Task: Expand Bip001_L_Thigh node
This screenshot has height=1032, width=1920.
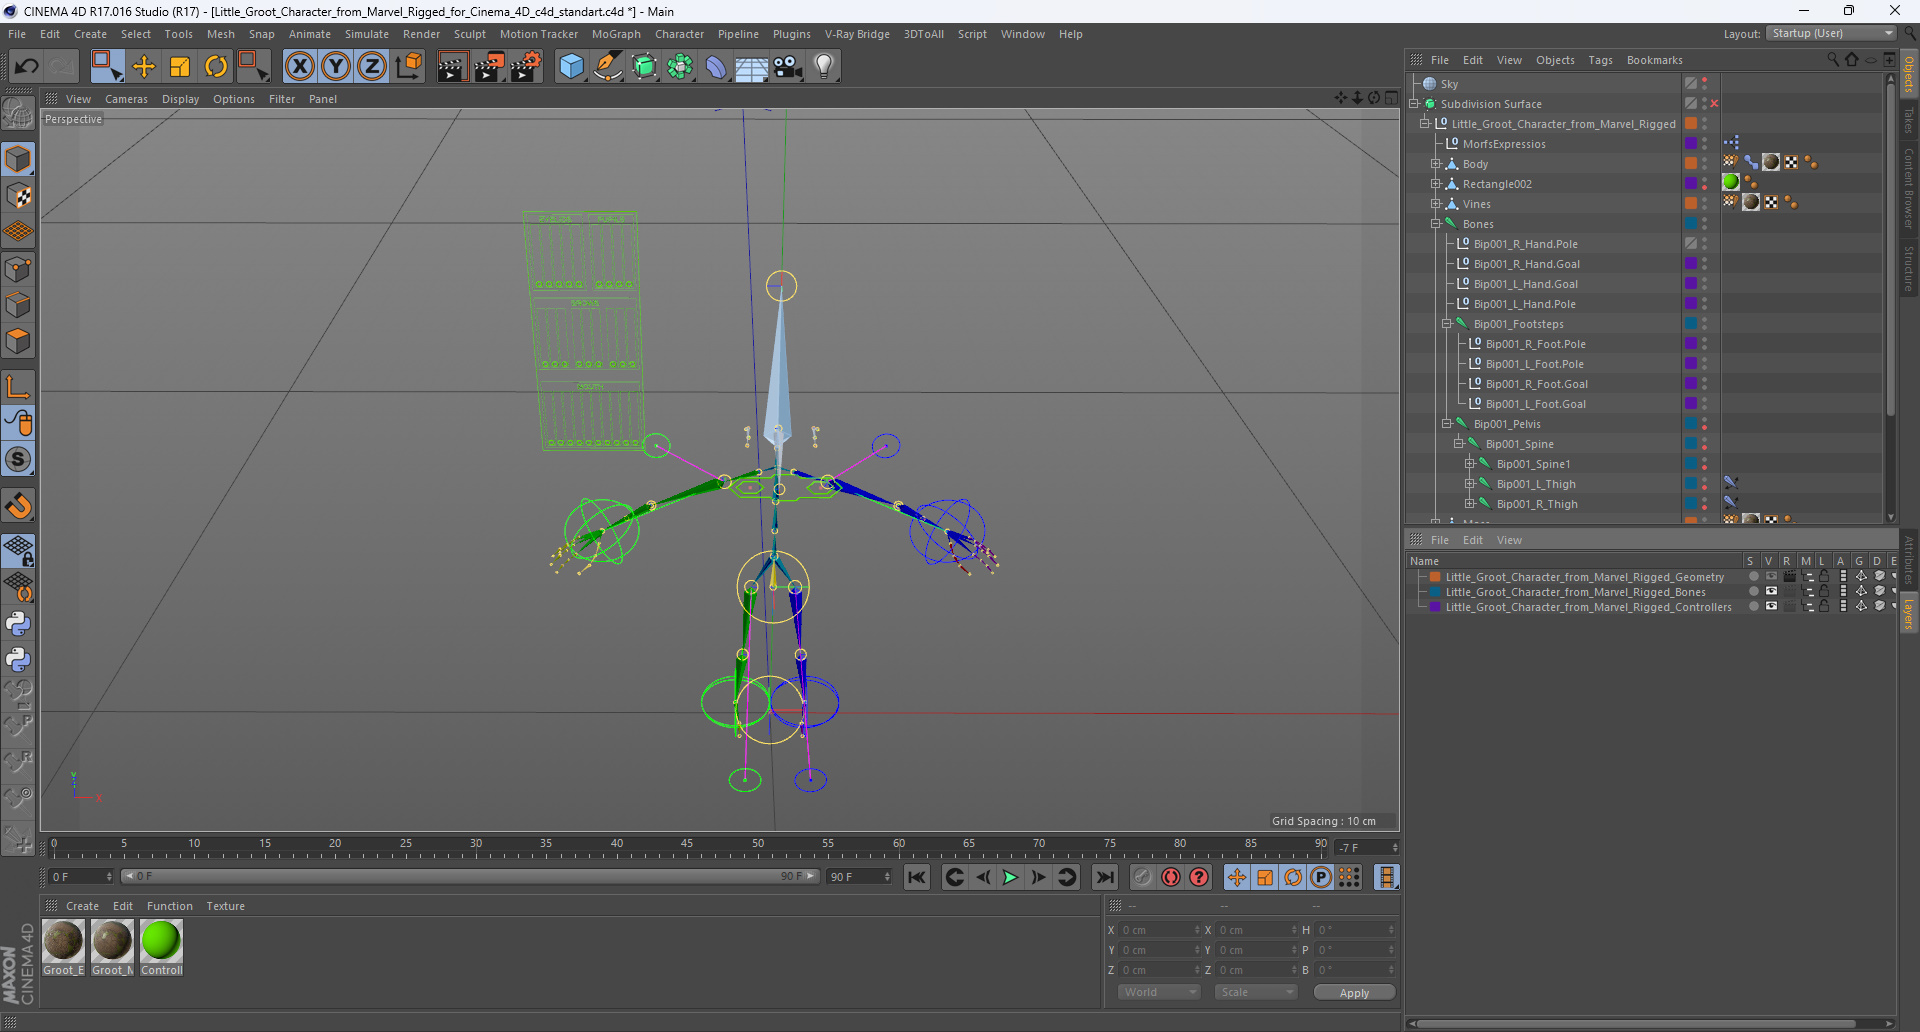Action: [1470, 484]
